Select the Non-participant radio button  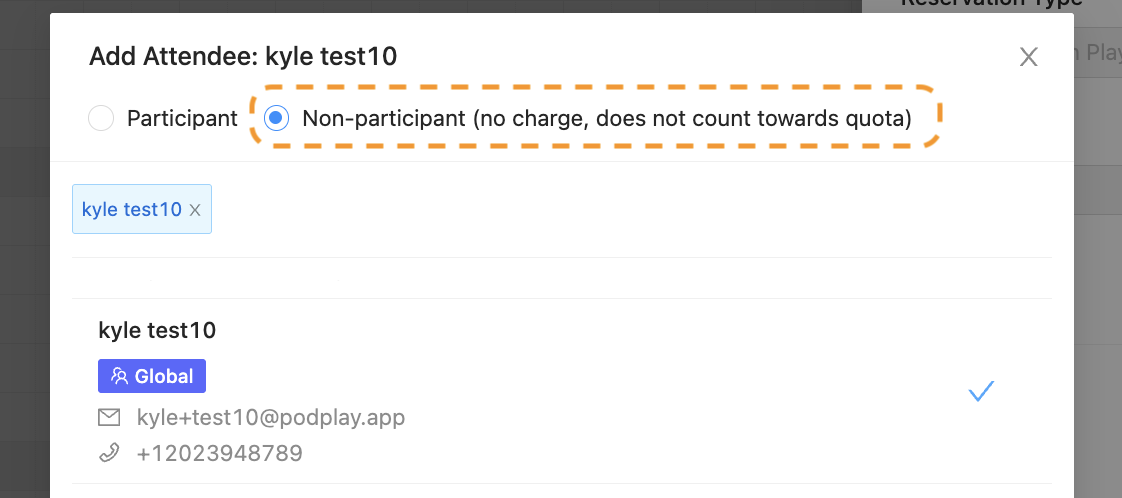(x=276, y=119)
